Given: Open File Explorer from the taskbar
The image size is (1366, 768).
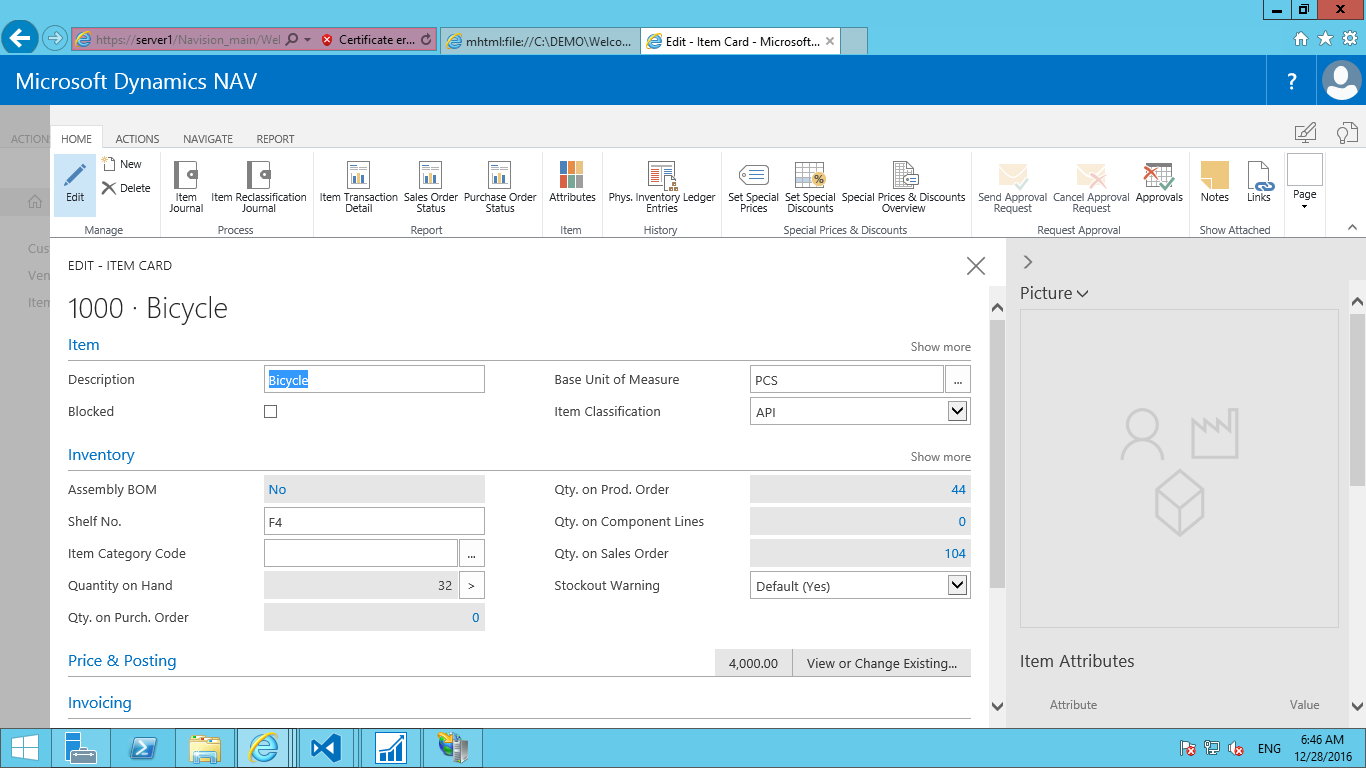Looking at the screenshot, I should pos(205,748).
